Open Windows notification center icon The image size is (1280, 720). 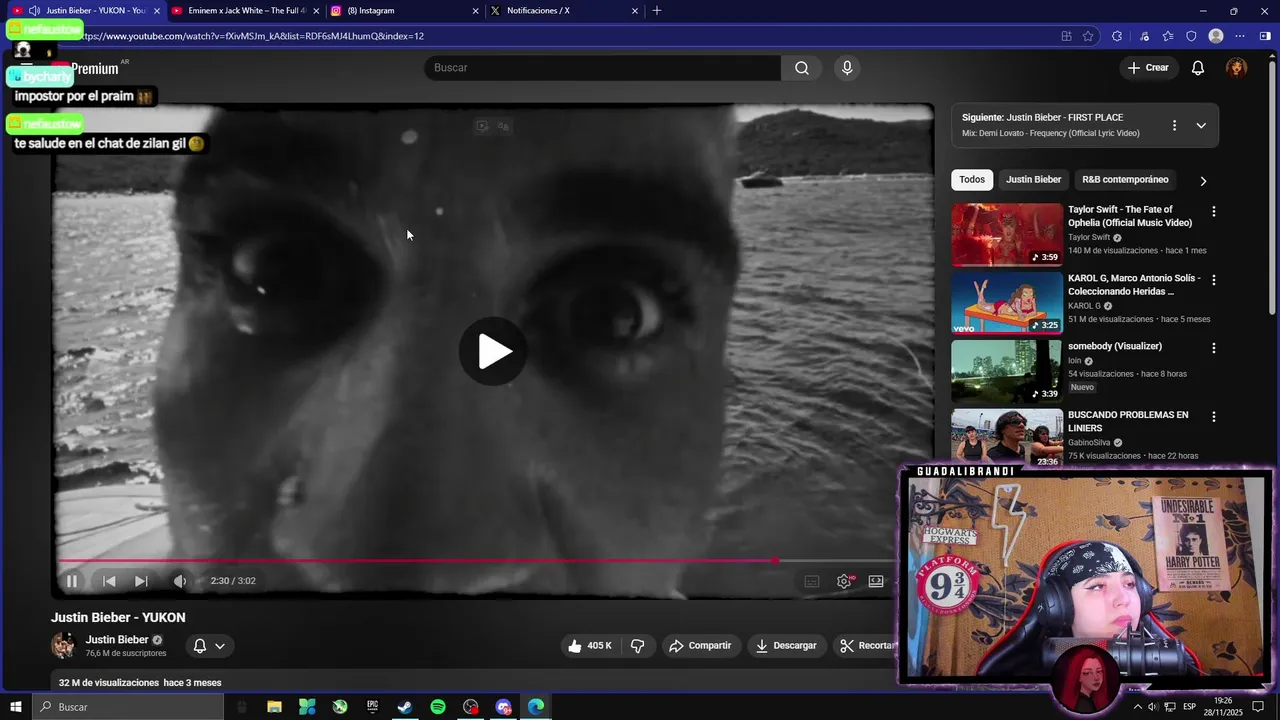click(1258, 707)
